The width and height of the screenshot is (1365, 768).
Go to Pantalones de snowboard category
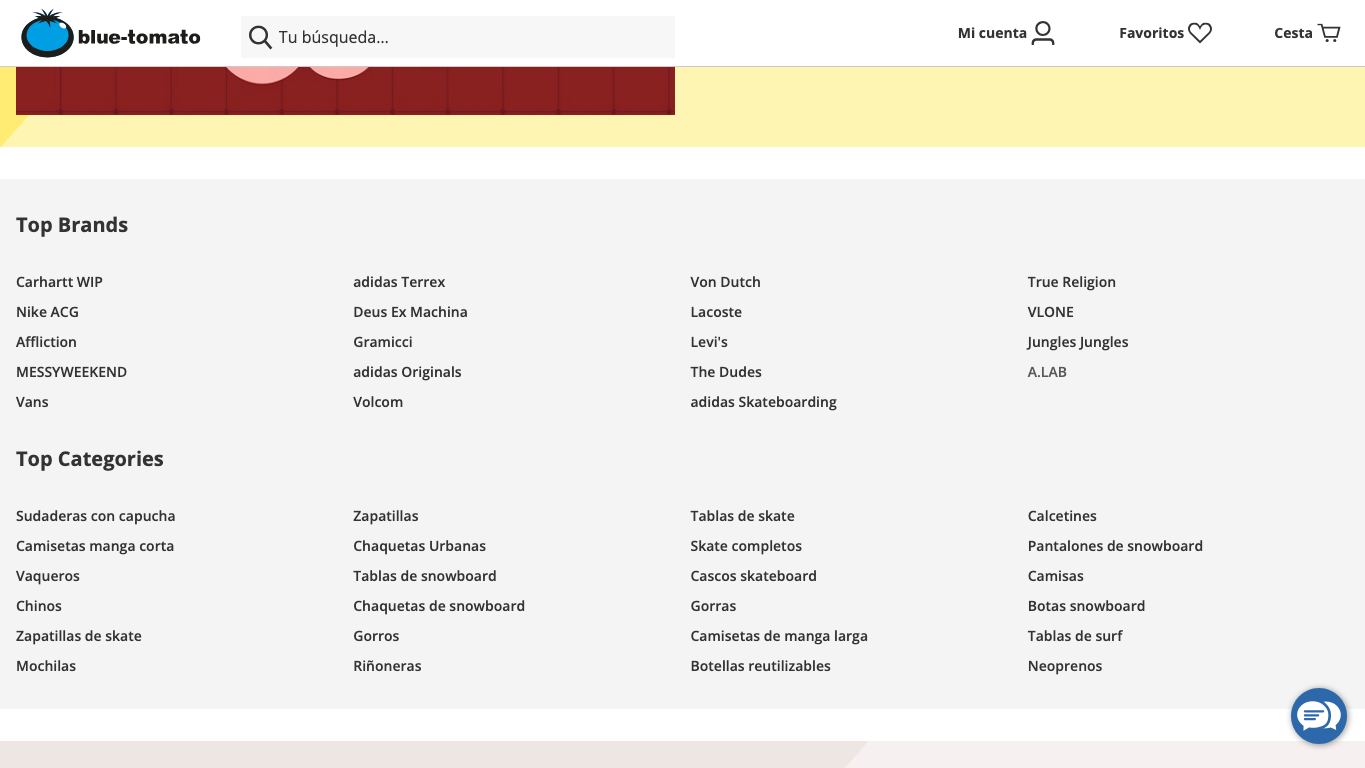click(x=1115, y=546)
